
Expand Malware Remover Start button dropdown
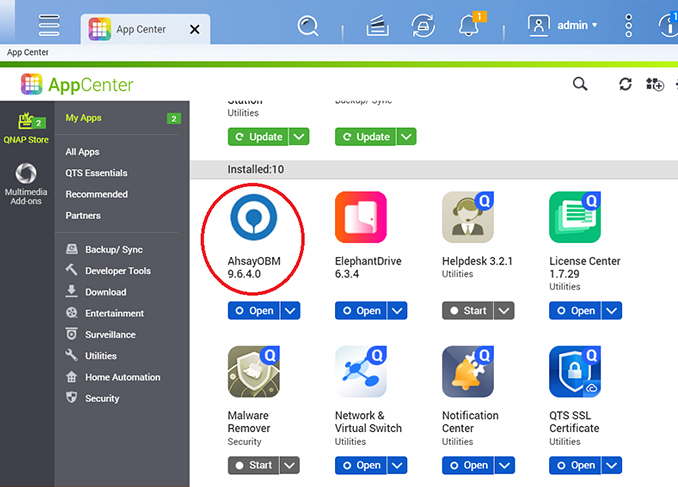[x=290, y=465]
